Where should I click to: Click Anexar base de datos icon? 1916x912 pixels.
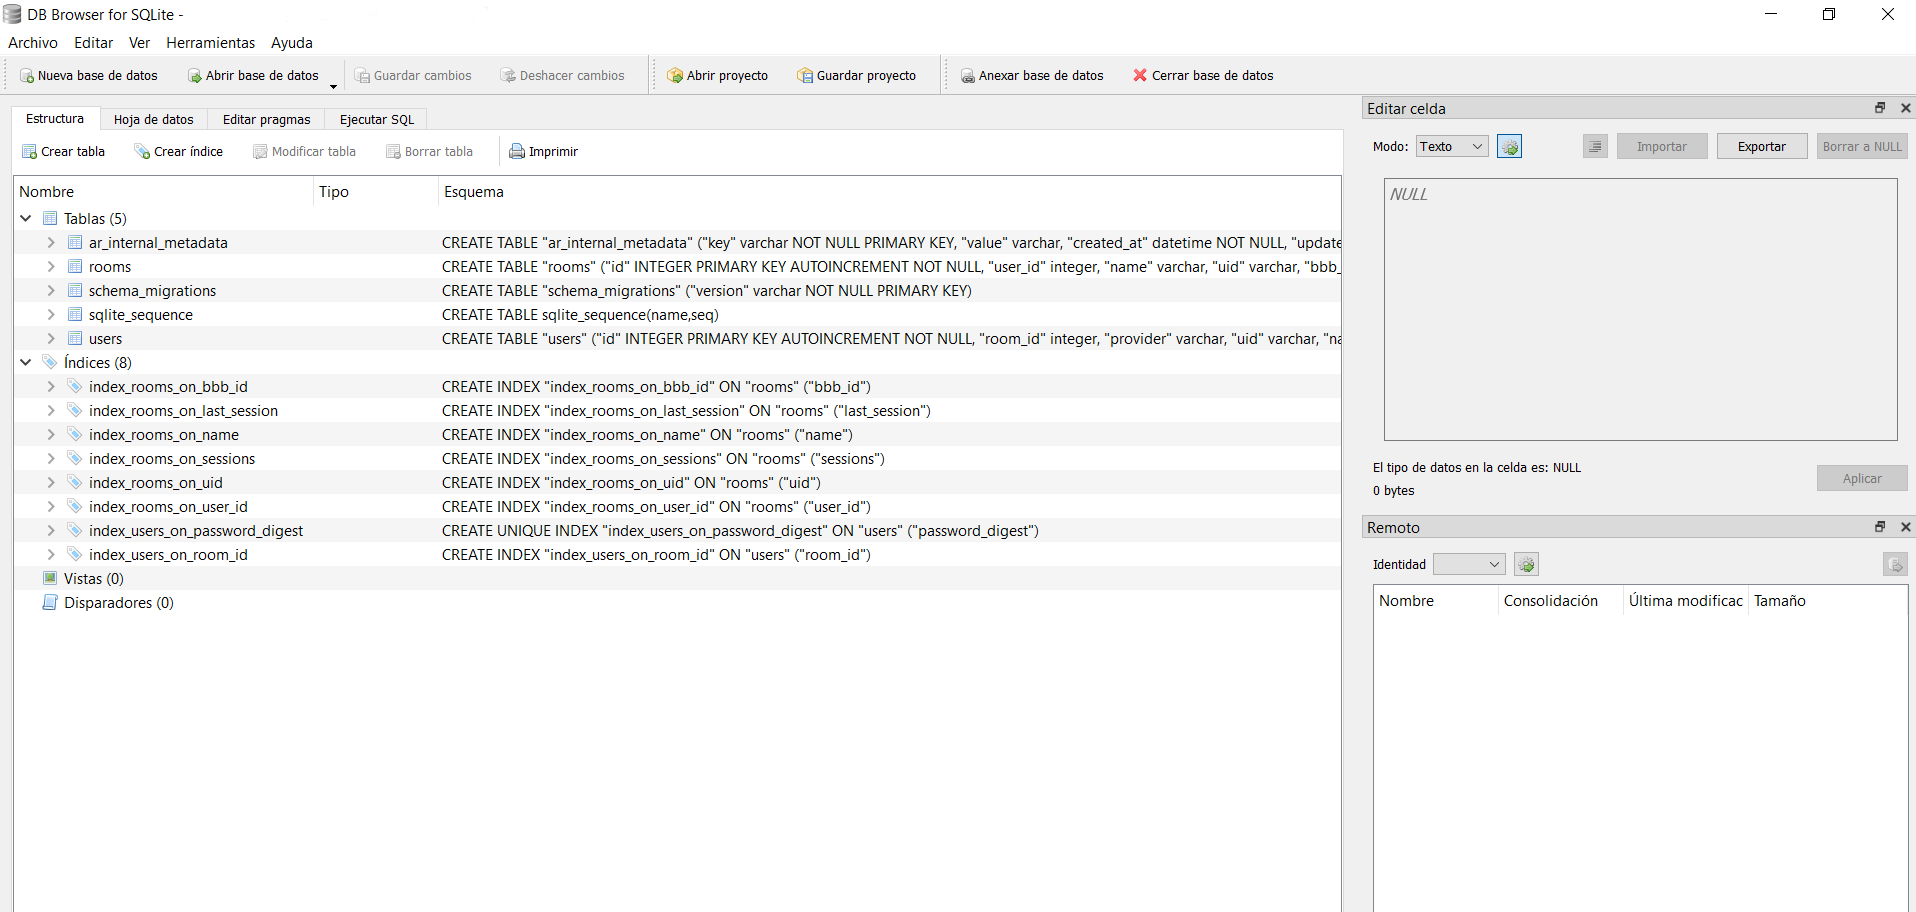pos(968,76)
